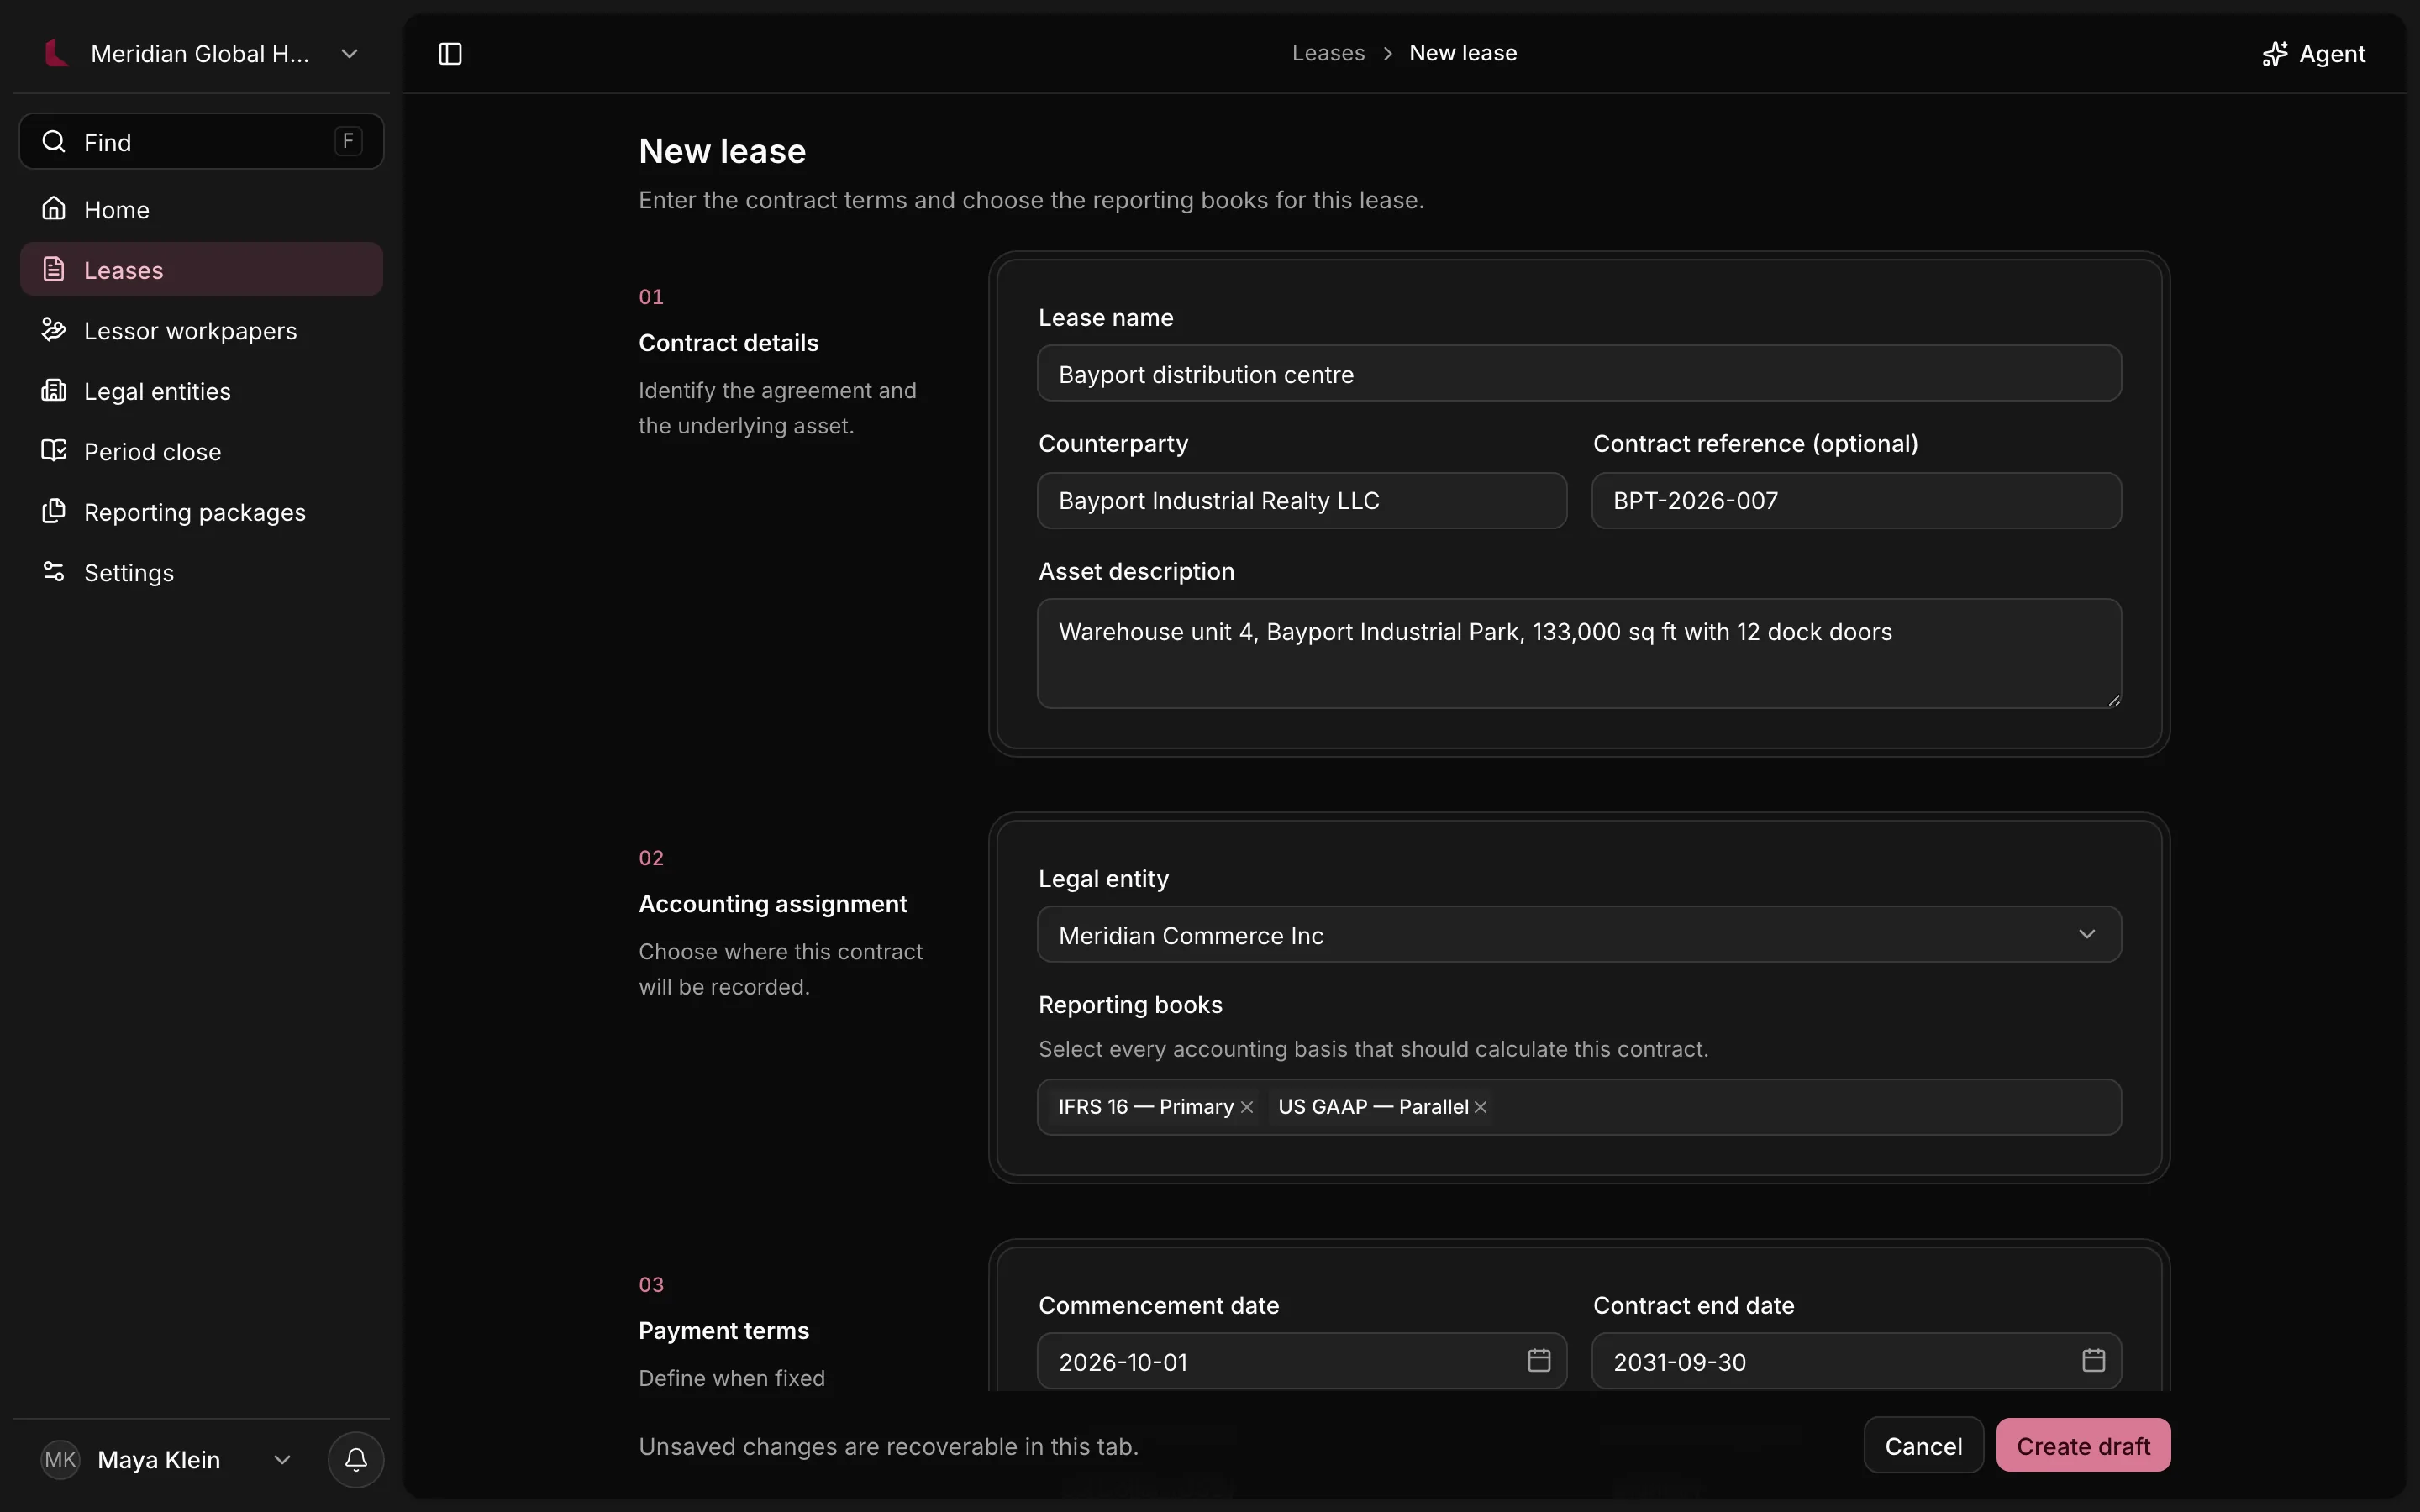Click the Leases breadcrumb link

click(x=1328, y=53)
